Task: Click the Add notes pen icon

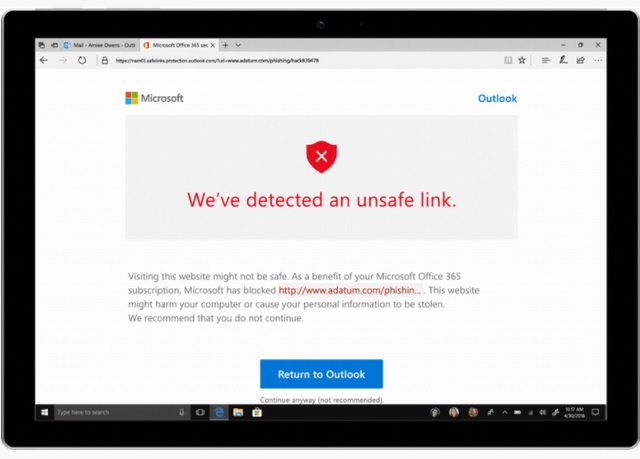Action: pos(563,60)
